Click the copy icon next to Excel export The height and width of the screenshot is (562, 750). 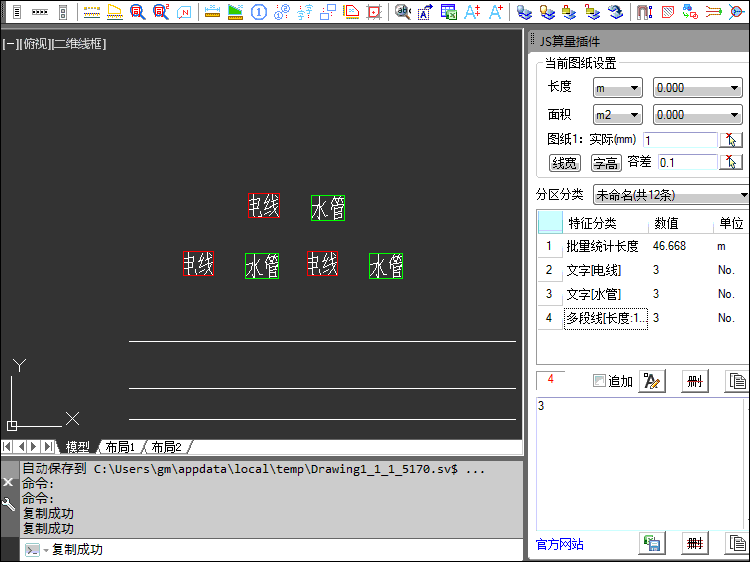tap(737, 544)
